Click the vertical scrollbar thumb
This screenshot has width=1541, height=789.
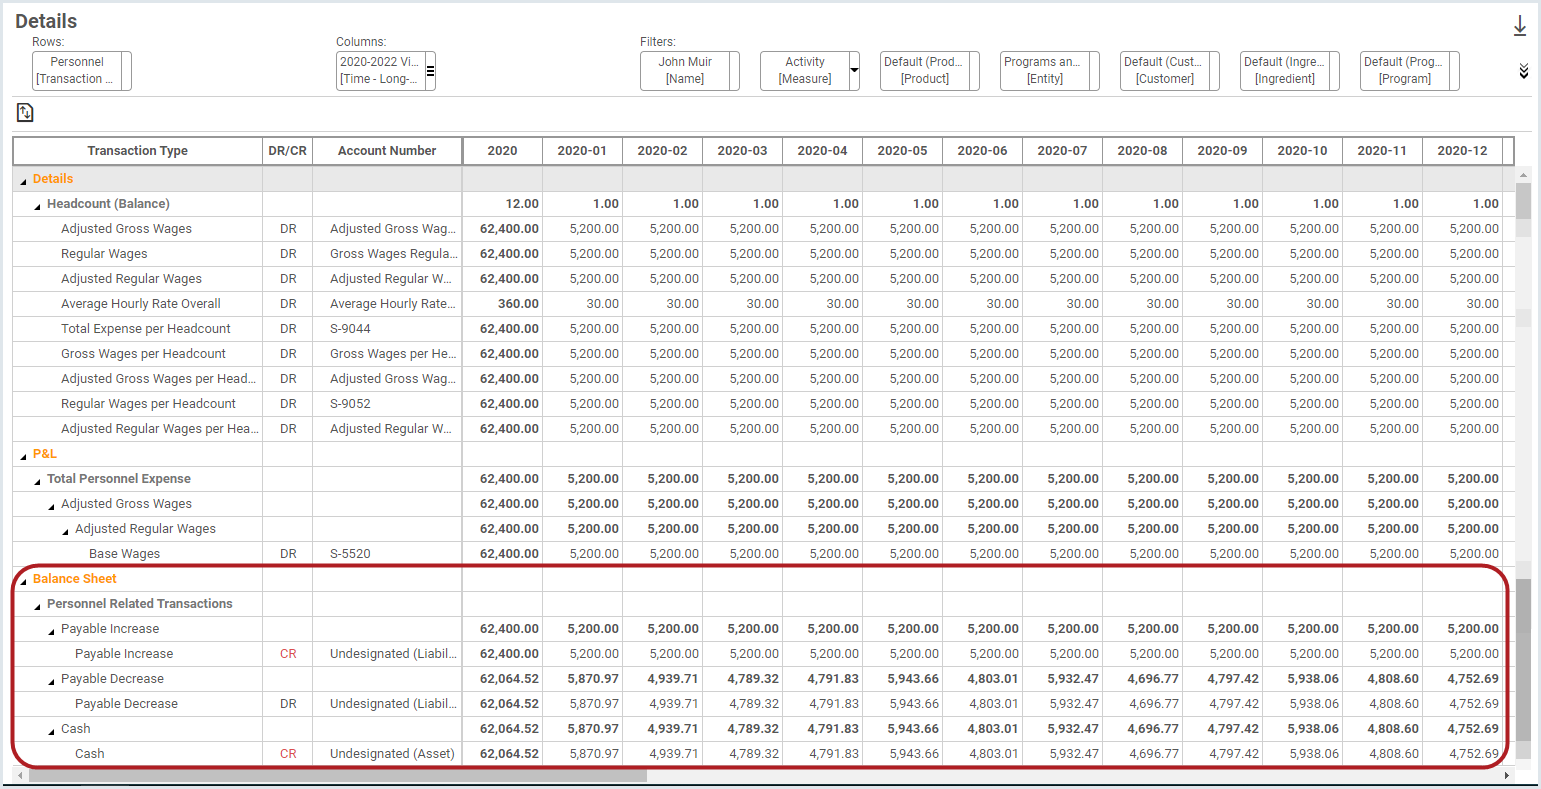(x=1523, y=660)
